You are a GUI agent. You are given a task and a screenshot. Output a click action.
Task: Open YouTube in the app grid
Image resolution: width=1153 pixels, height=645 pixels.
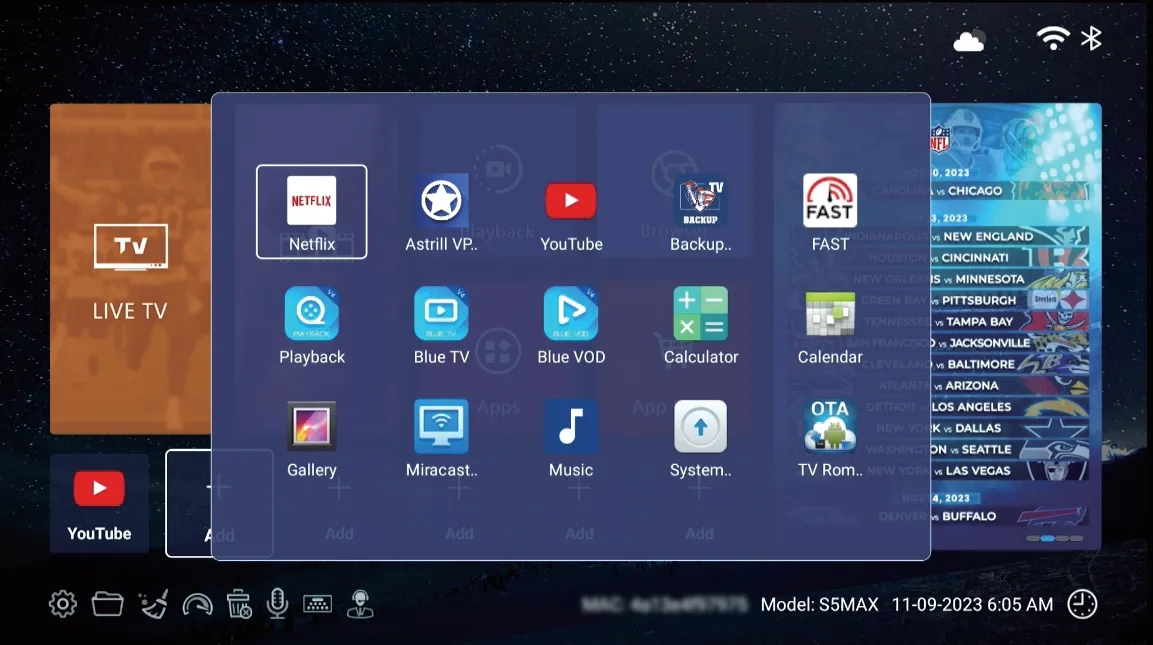tap(571, 212)
